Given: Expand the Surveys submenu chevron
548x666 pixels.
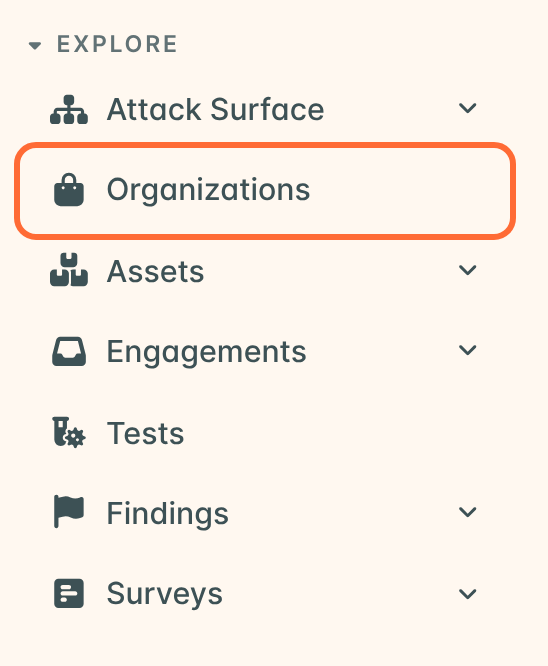Looking at the screenshot, I should pyautogui.click(x=467, y=594).
